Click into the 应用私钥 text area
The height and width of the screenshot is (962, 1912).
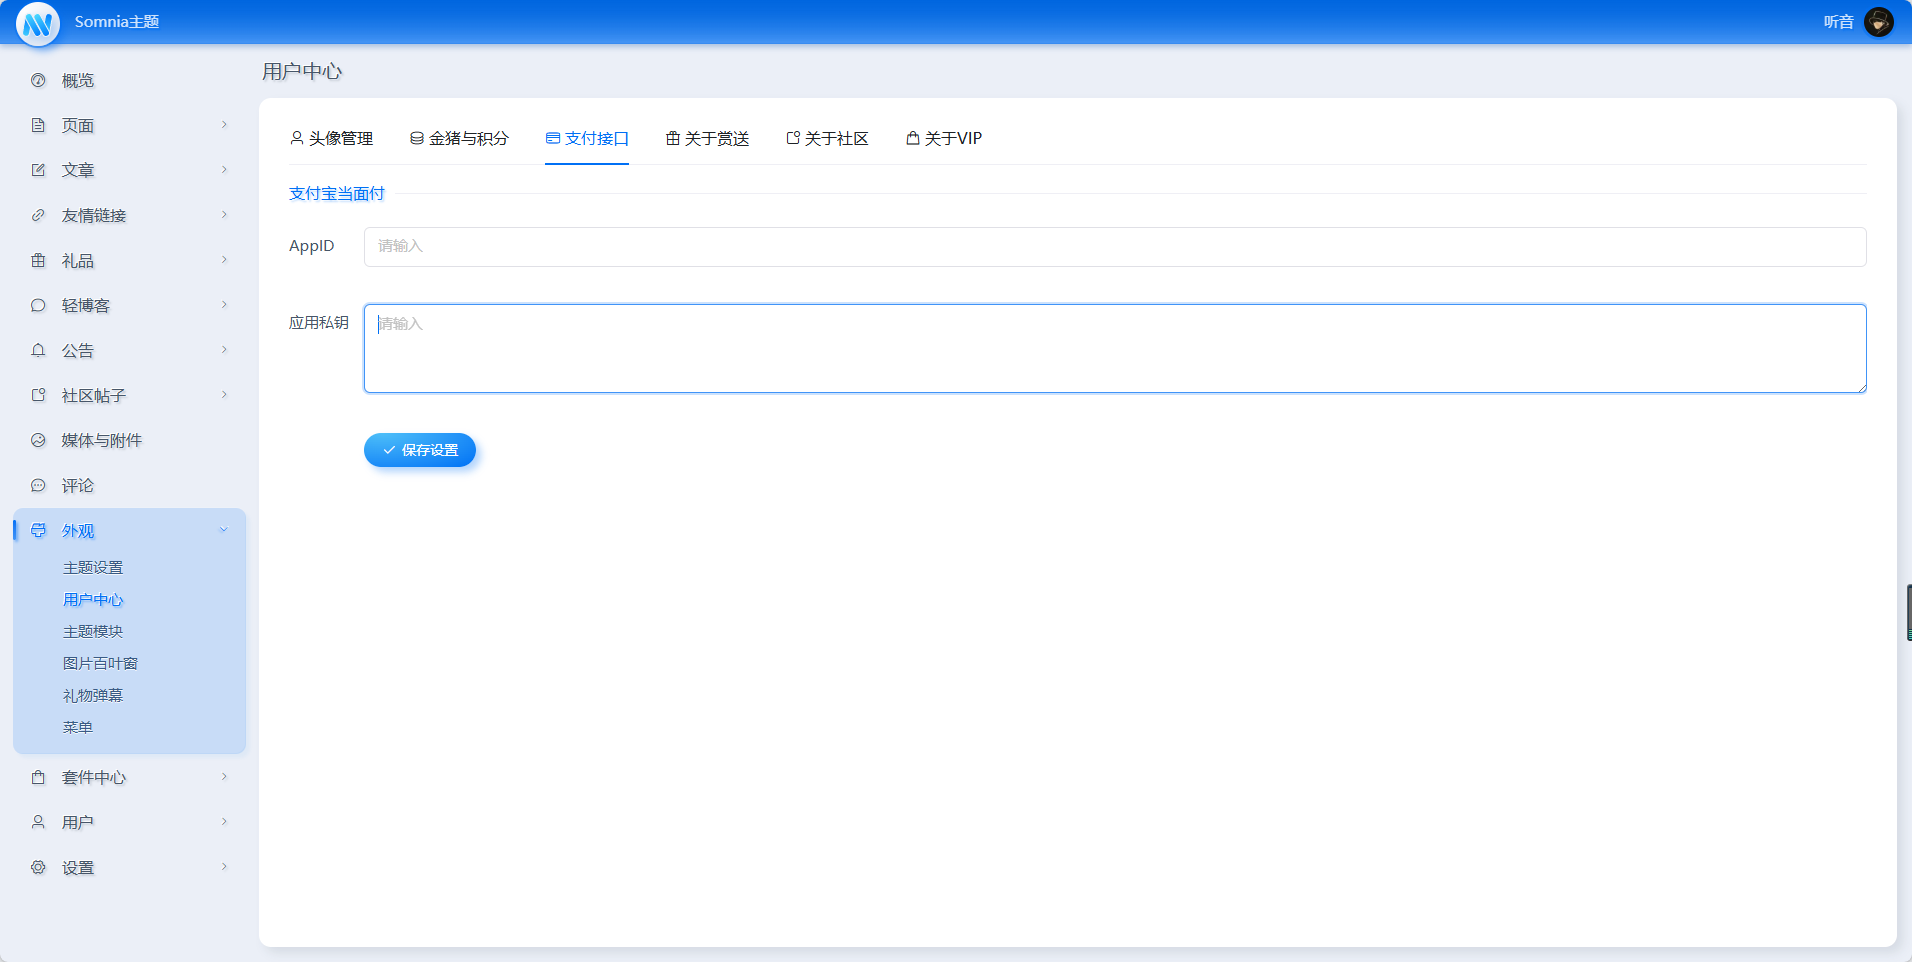[x=1114, y=348]
